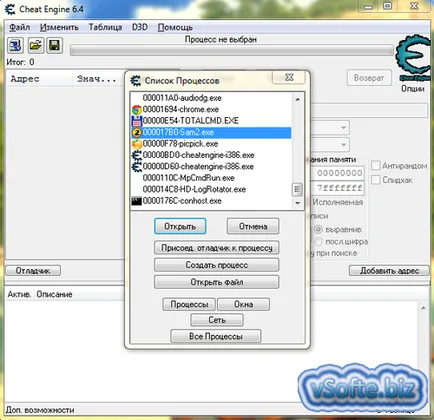Enable the Спидхак checkbox

click(376, 180)
